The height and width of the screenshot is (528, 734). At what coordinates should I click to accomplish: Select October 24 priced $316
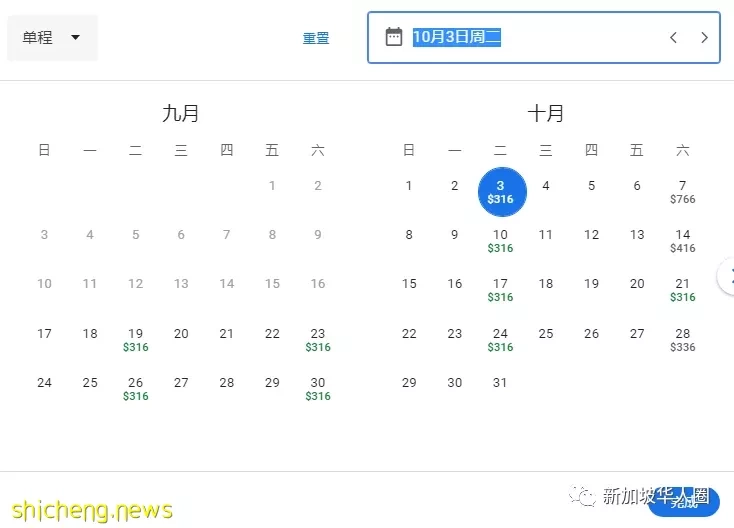(x=500, y=340)
